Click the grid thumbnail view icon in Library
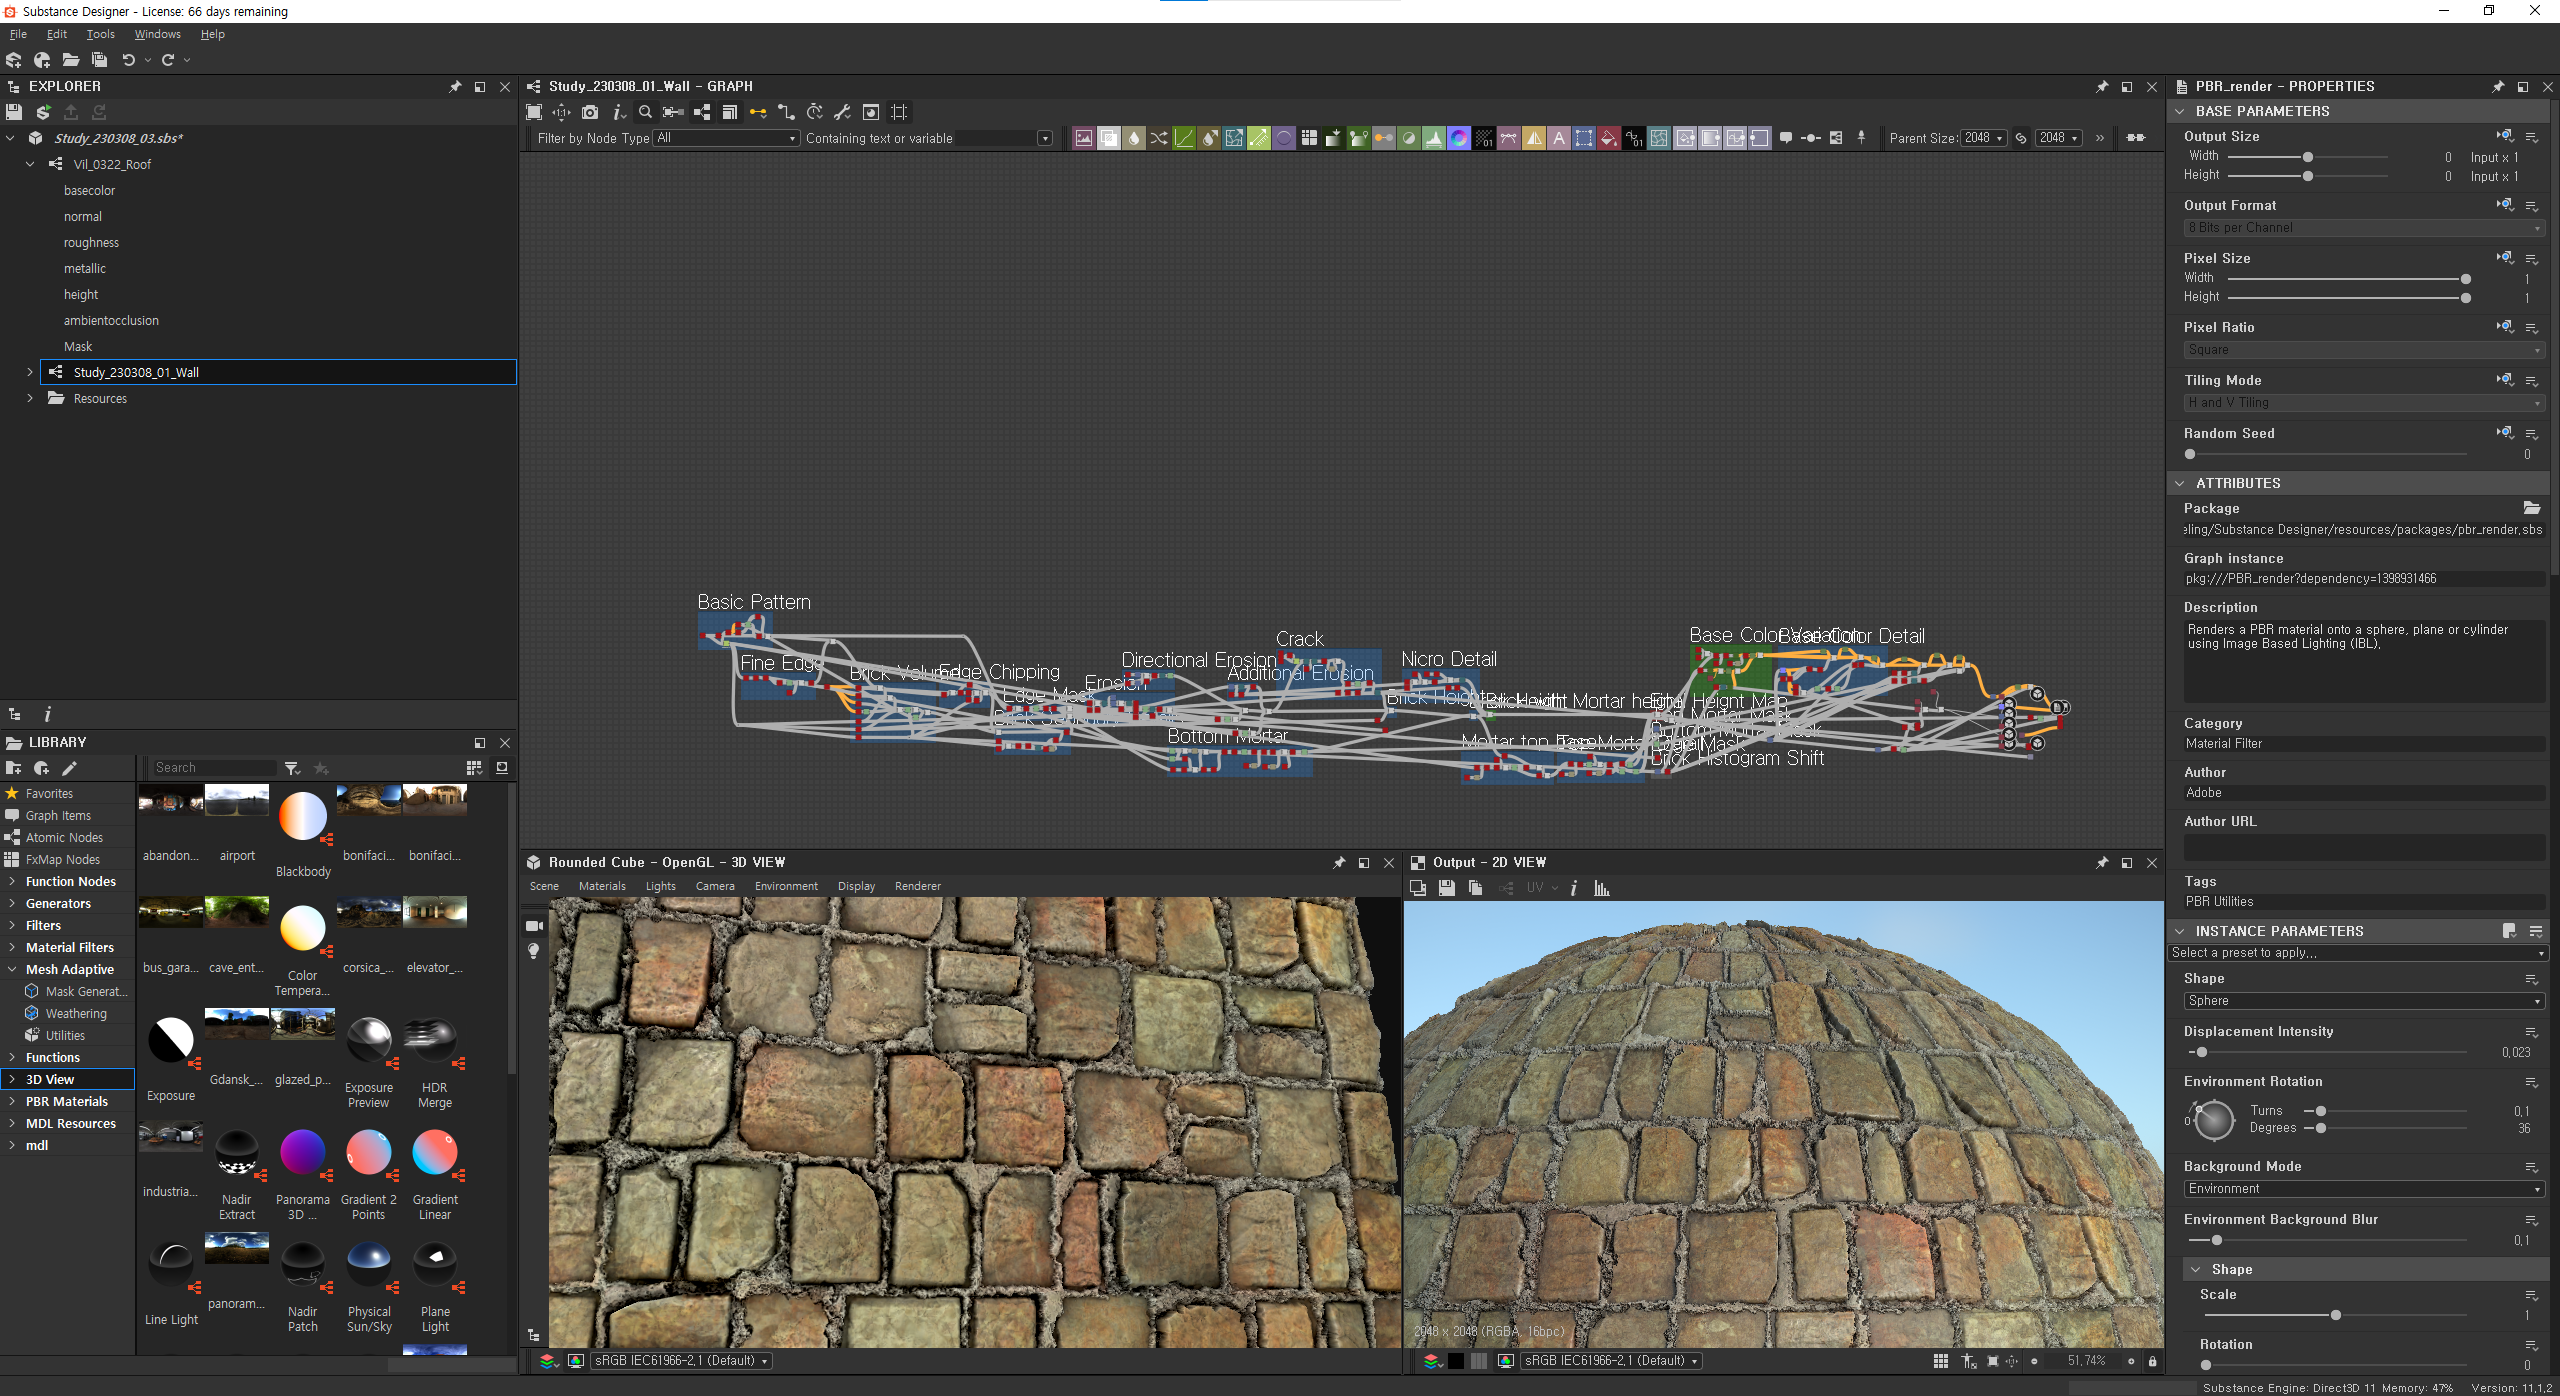The image size is (2560, 1396). pos(474,768)
